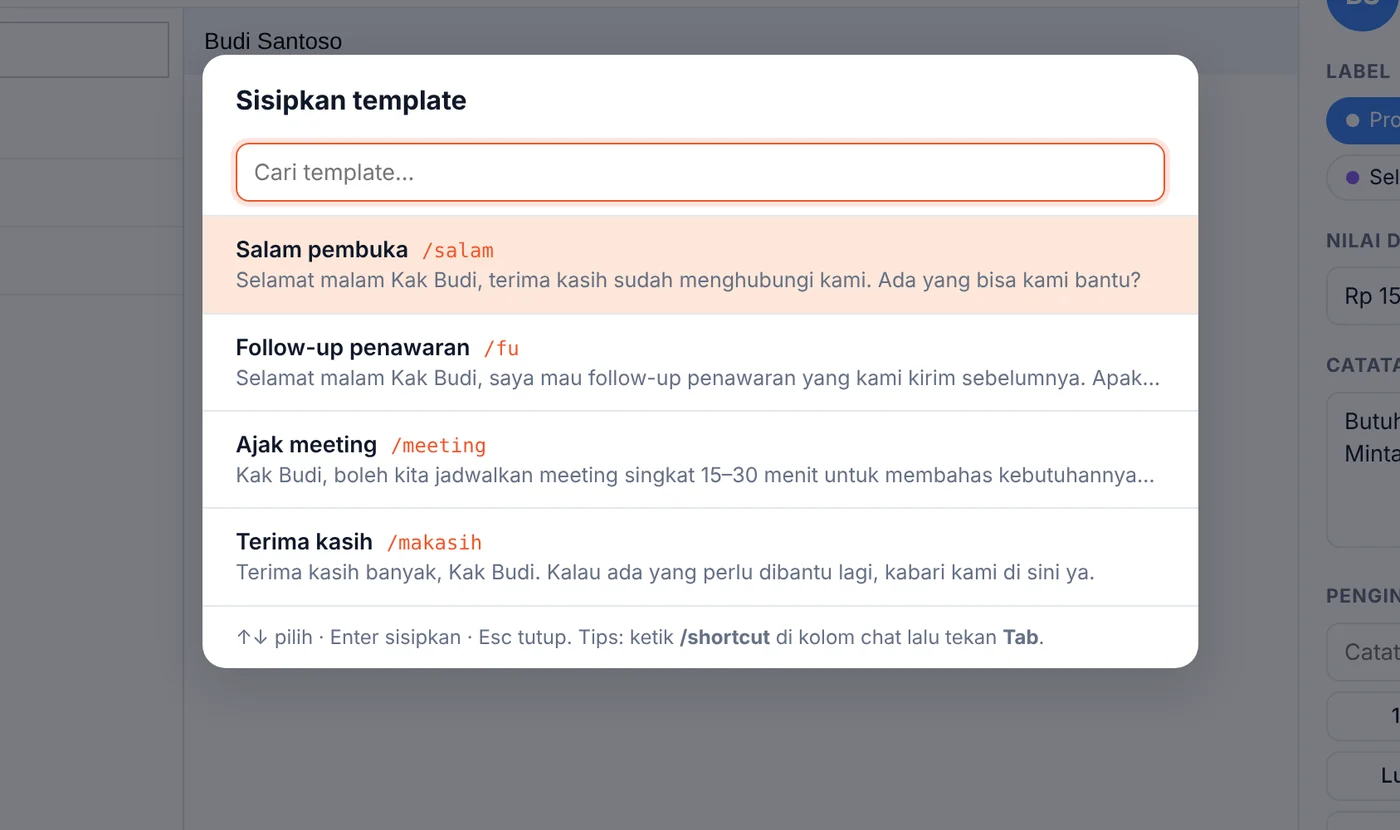
Task: Click the Cari template search field
Action: click(700, 172)
